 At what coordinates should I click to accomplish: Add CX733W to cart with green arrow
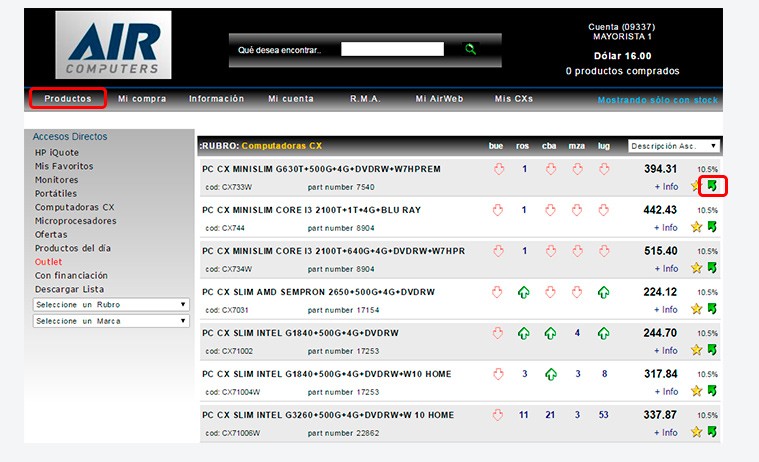click(712, 185)
